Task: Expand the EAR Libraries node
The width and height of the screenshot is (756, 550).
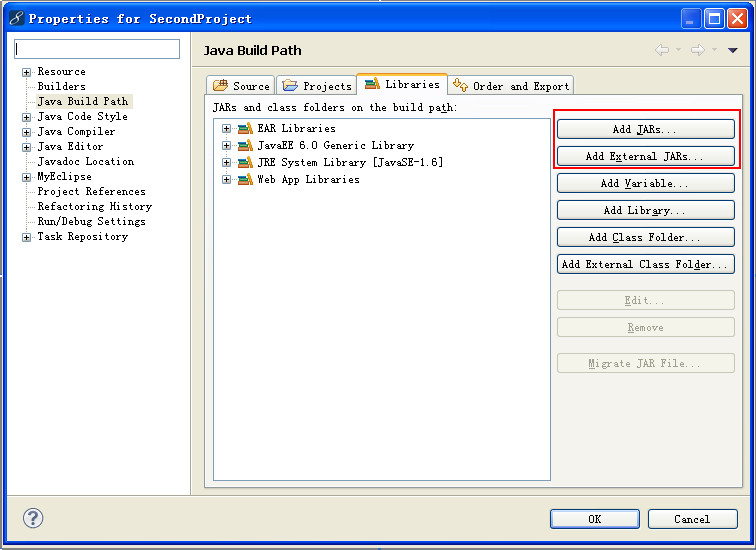Action: 226,128
